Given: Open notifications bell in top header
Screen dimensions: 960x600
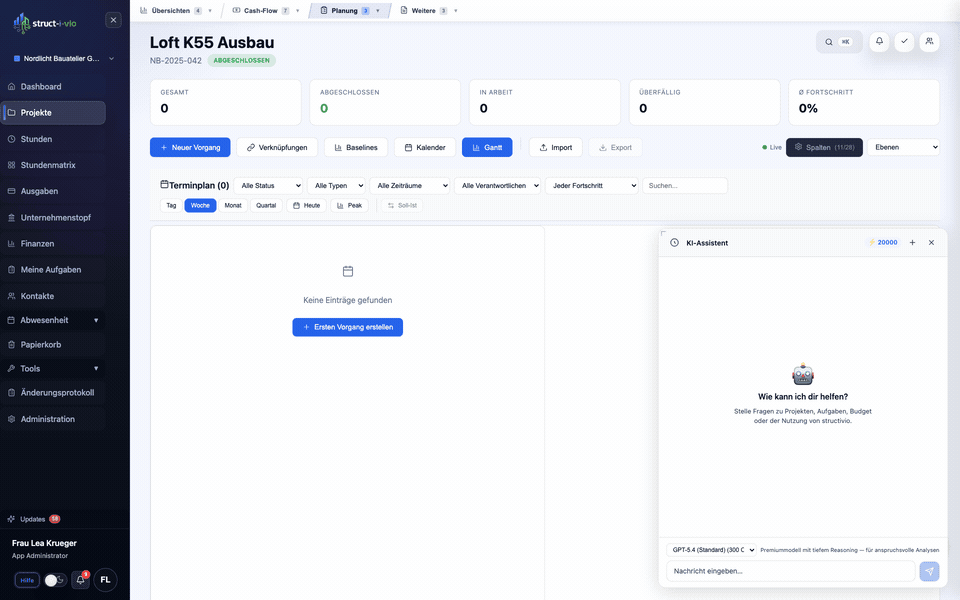Looking at the screenshot, I should pos(879,42).
